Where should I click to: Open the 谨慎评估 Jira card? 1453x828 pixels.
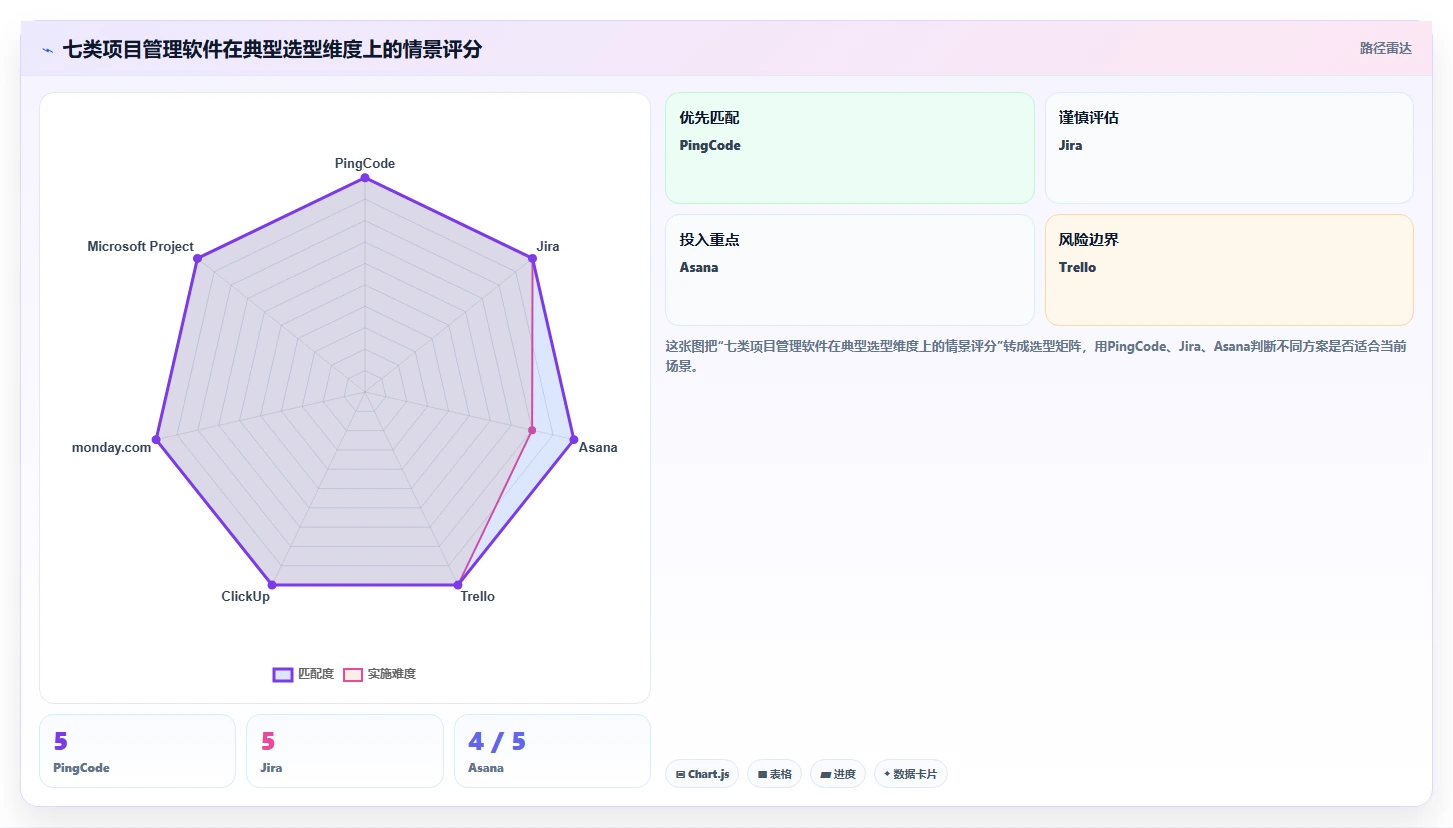pyautogui.click(x=1229, y=148)
